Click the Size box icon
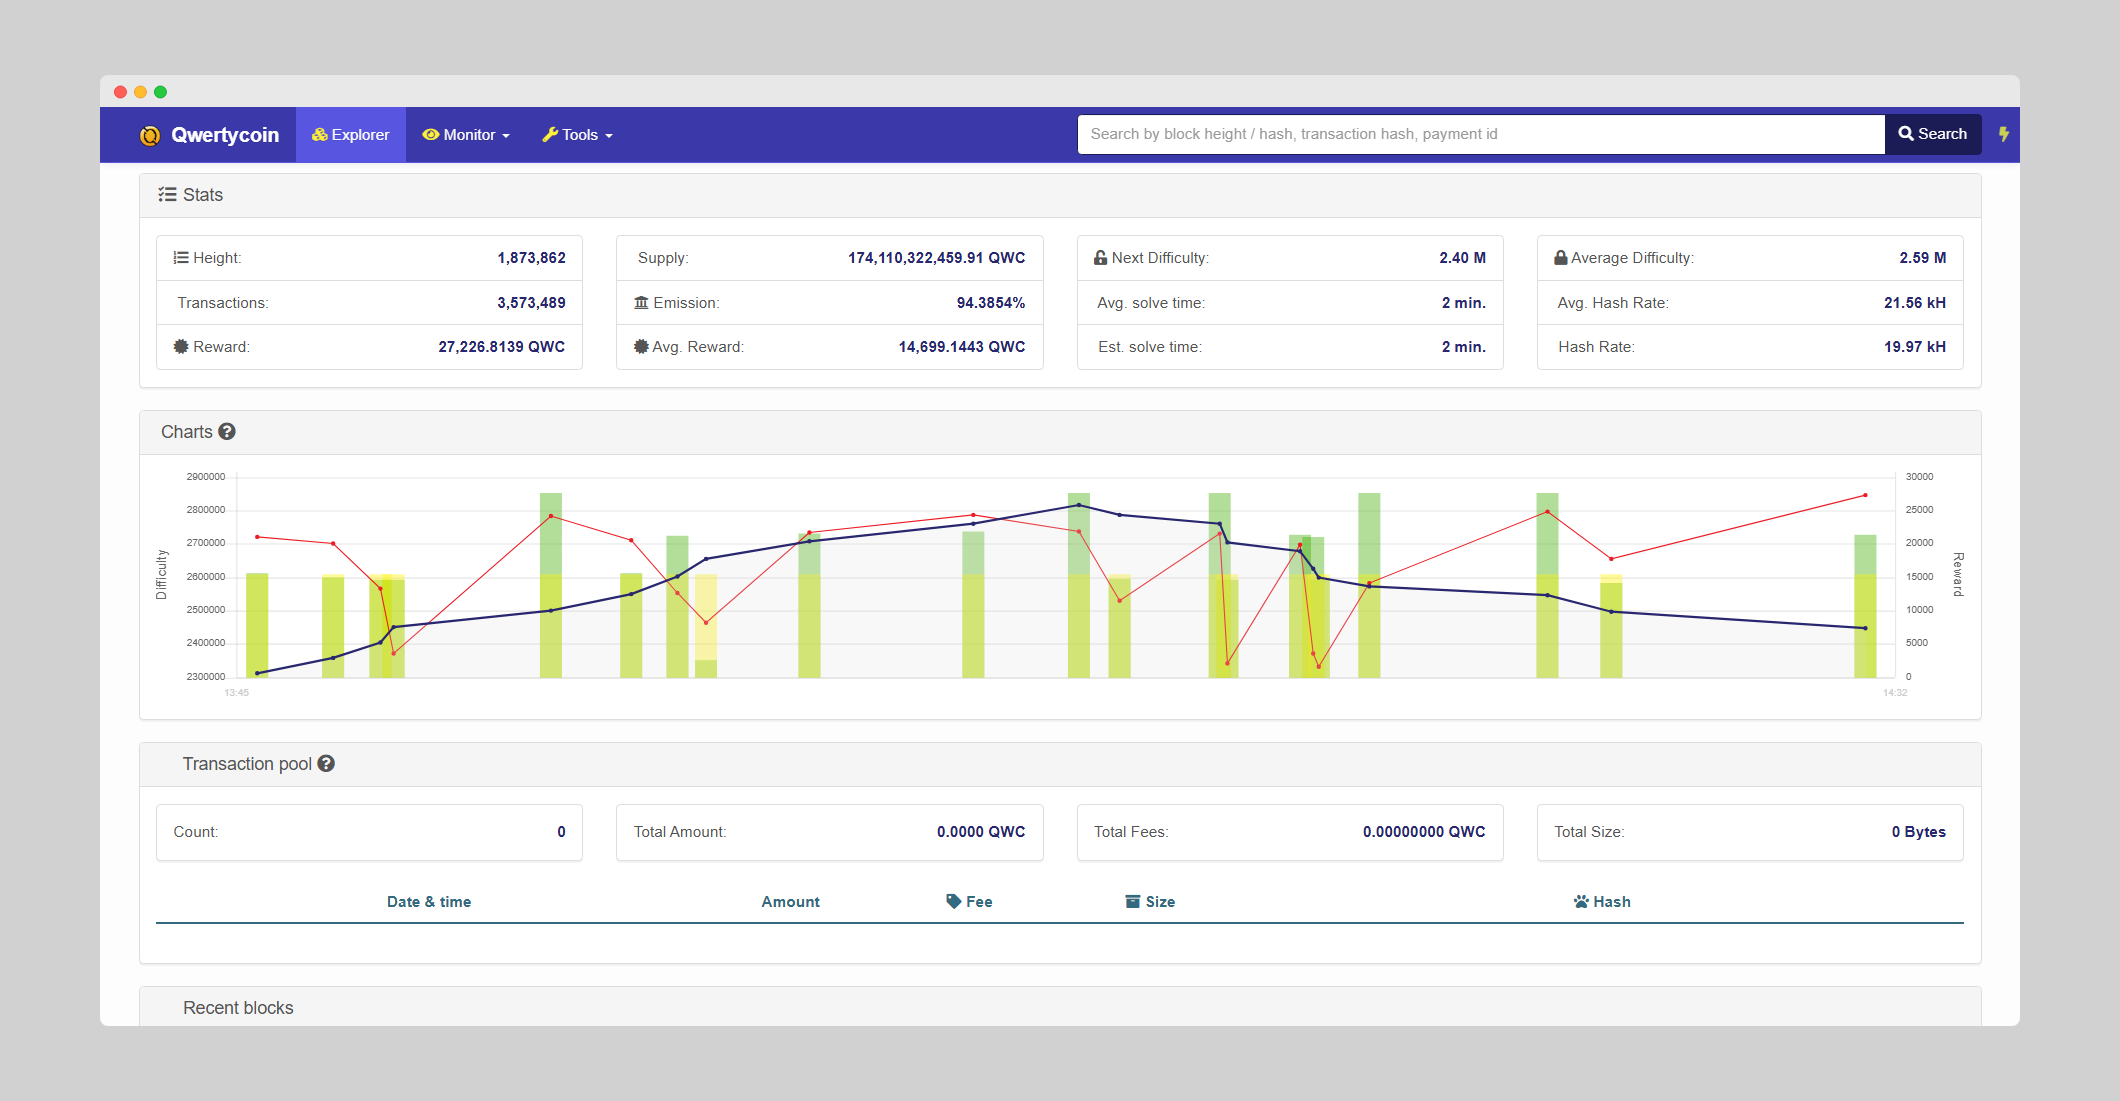Image resolution: width=2120 pixels, height=1101 pixels. point(1132,902)
